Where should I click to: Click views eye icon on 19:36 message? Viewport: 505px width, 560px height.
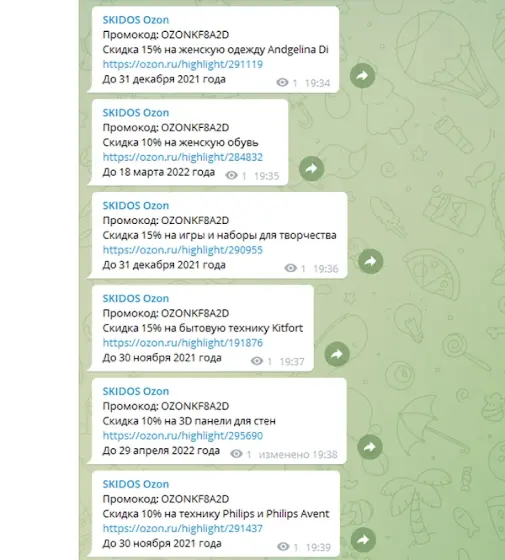290,268
